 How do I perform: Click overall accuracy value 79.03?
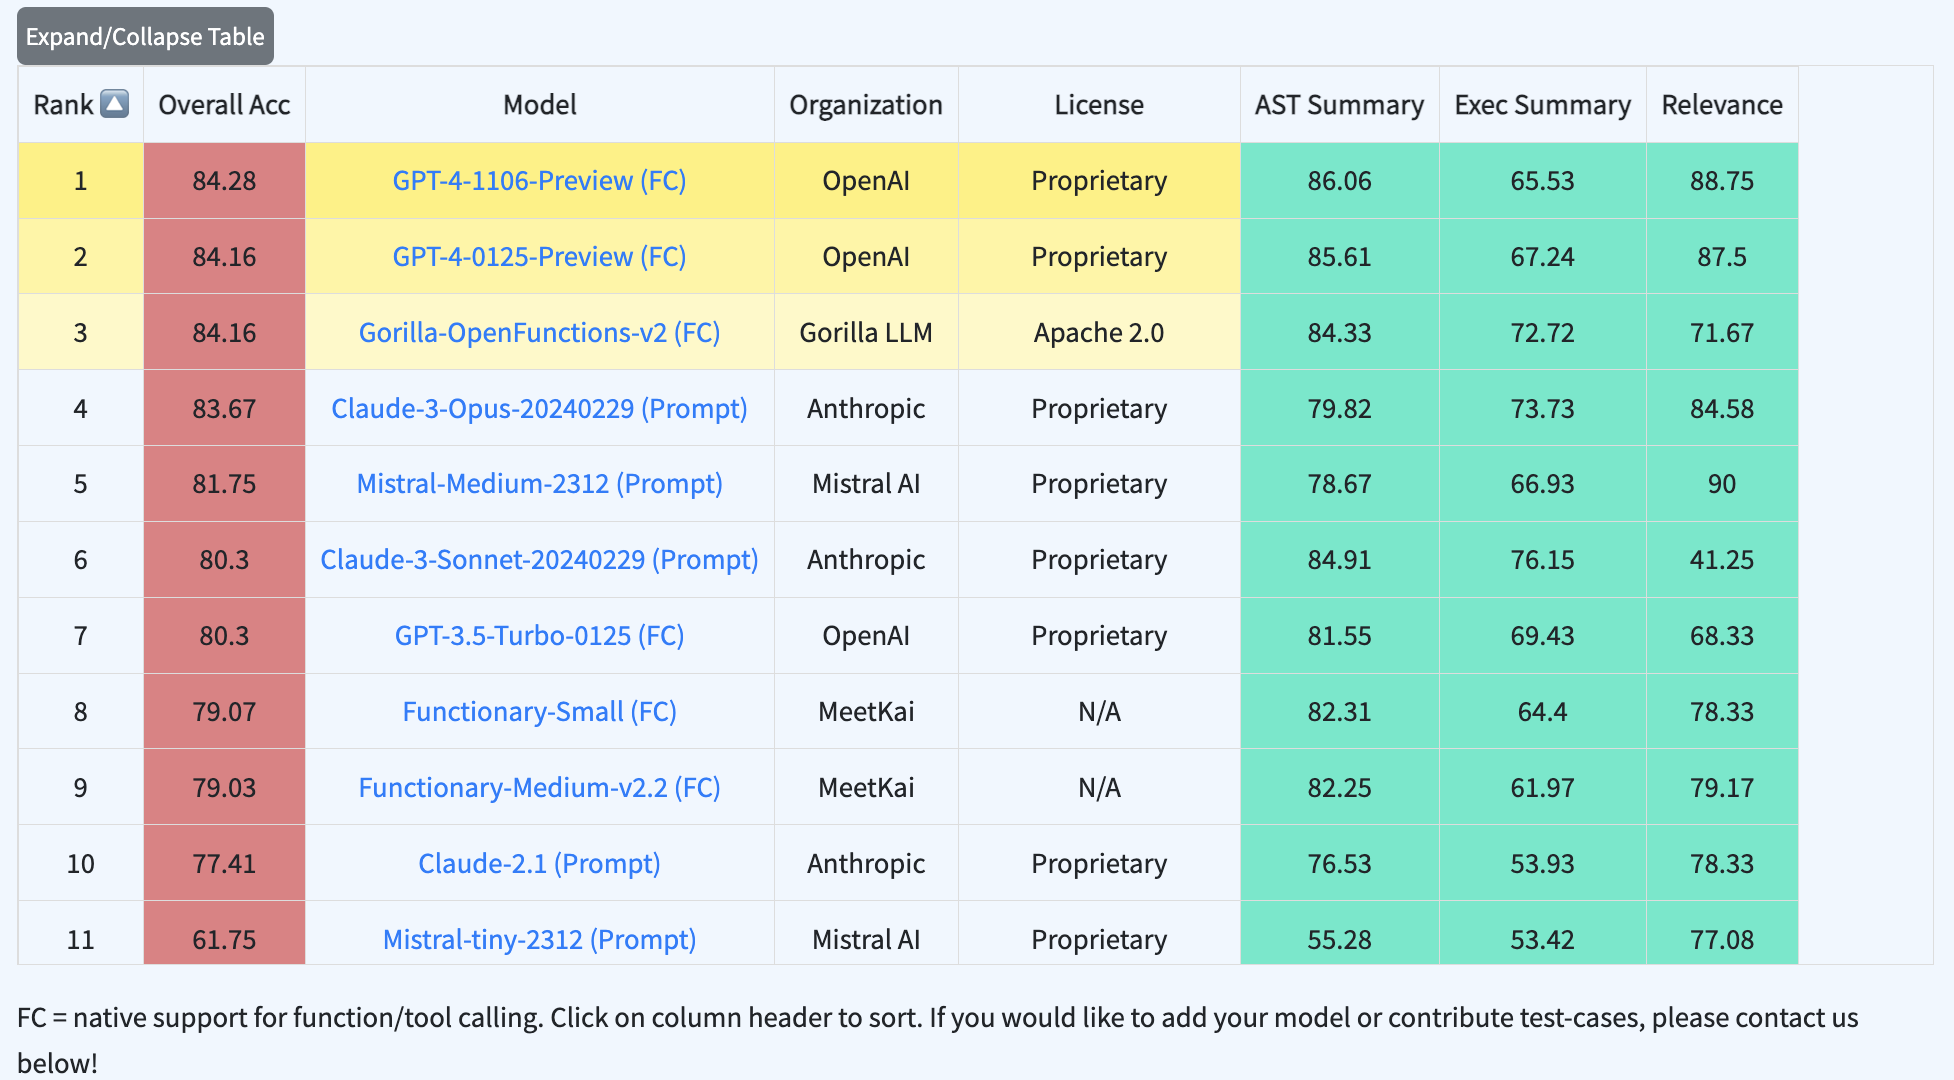tap(224, 788)
